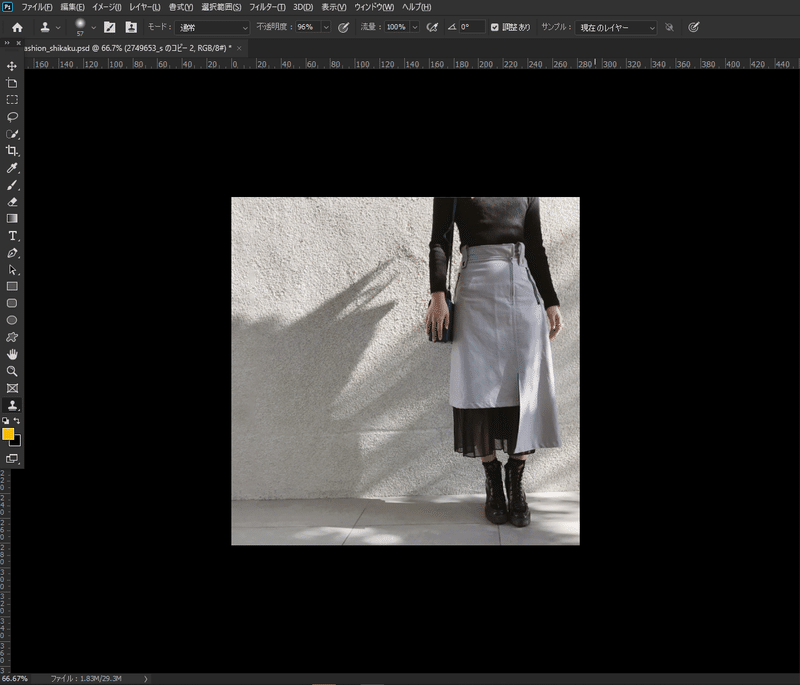Select the Eyedropper tool
Screen dimensions: 800x685
[x=12, y=168]
